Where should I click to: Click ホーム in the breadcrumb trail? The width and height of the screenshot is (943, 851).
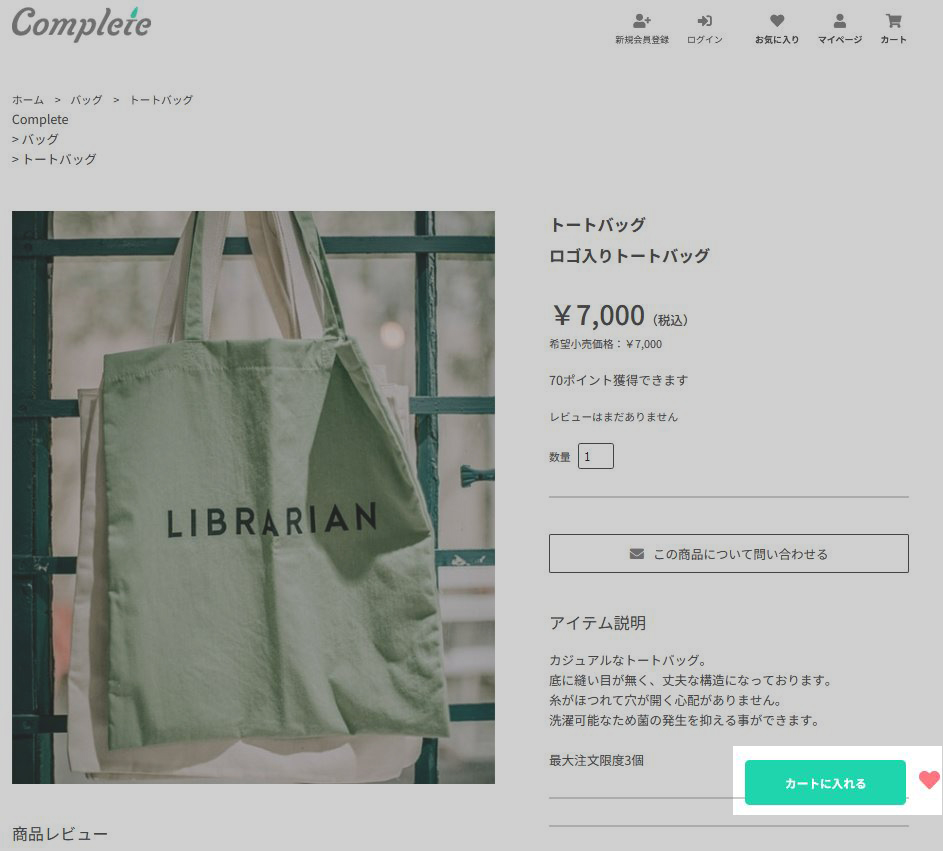[28, 100]
